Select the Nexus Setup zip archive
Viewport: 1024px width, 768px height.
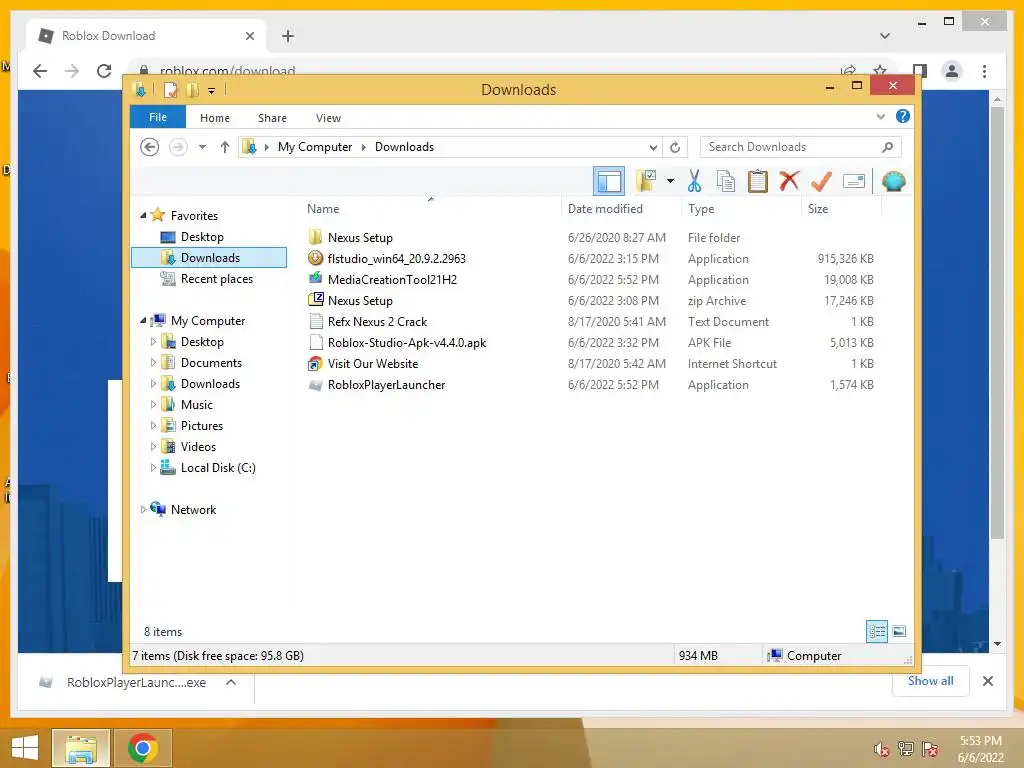pos(360,300)
